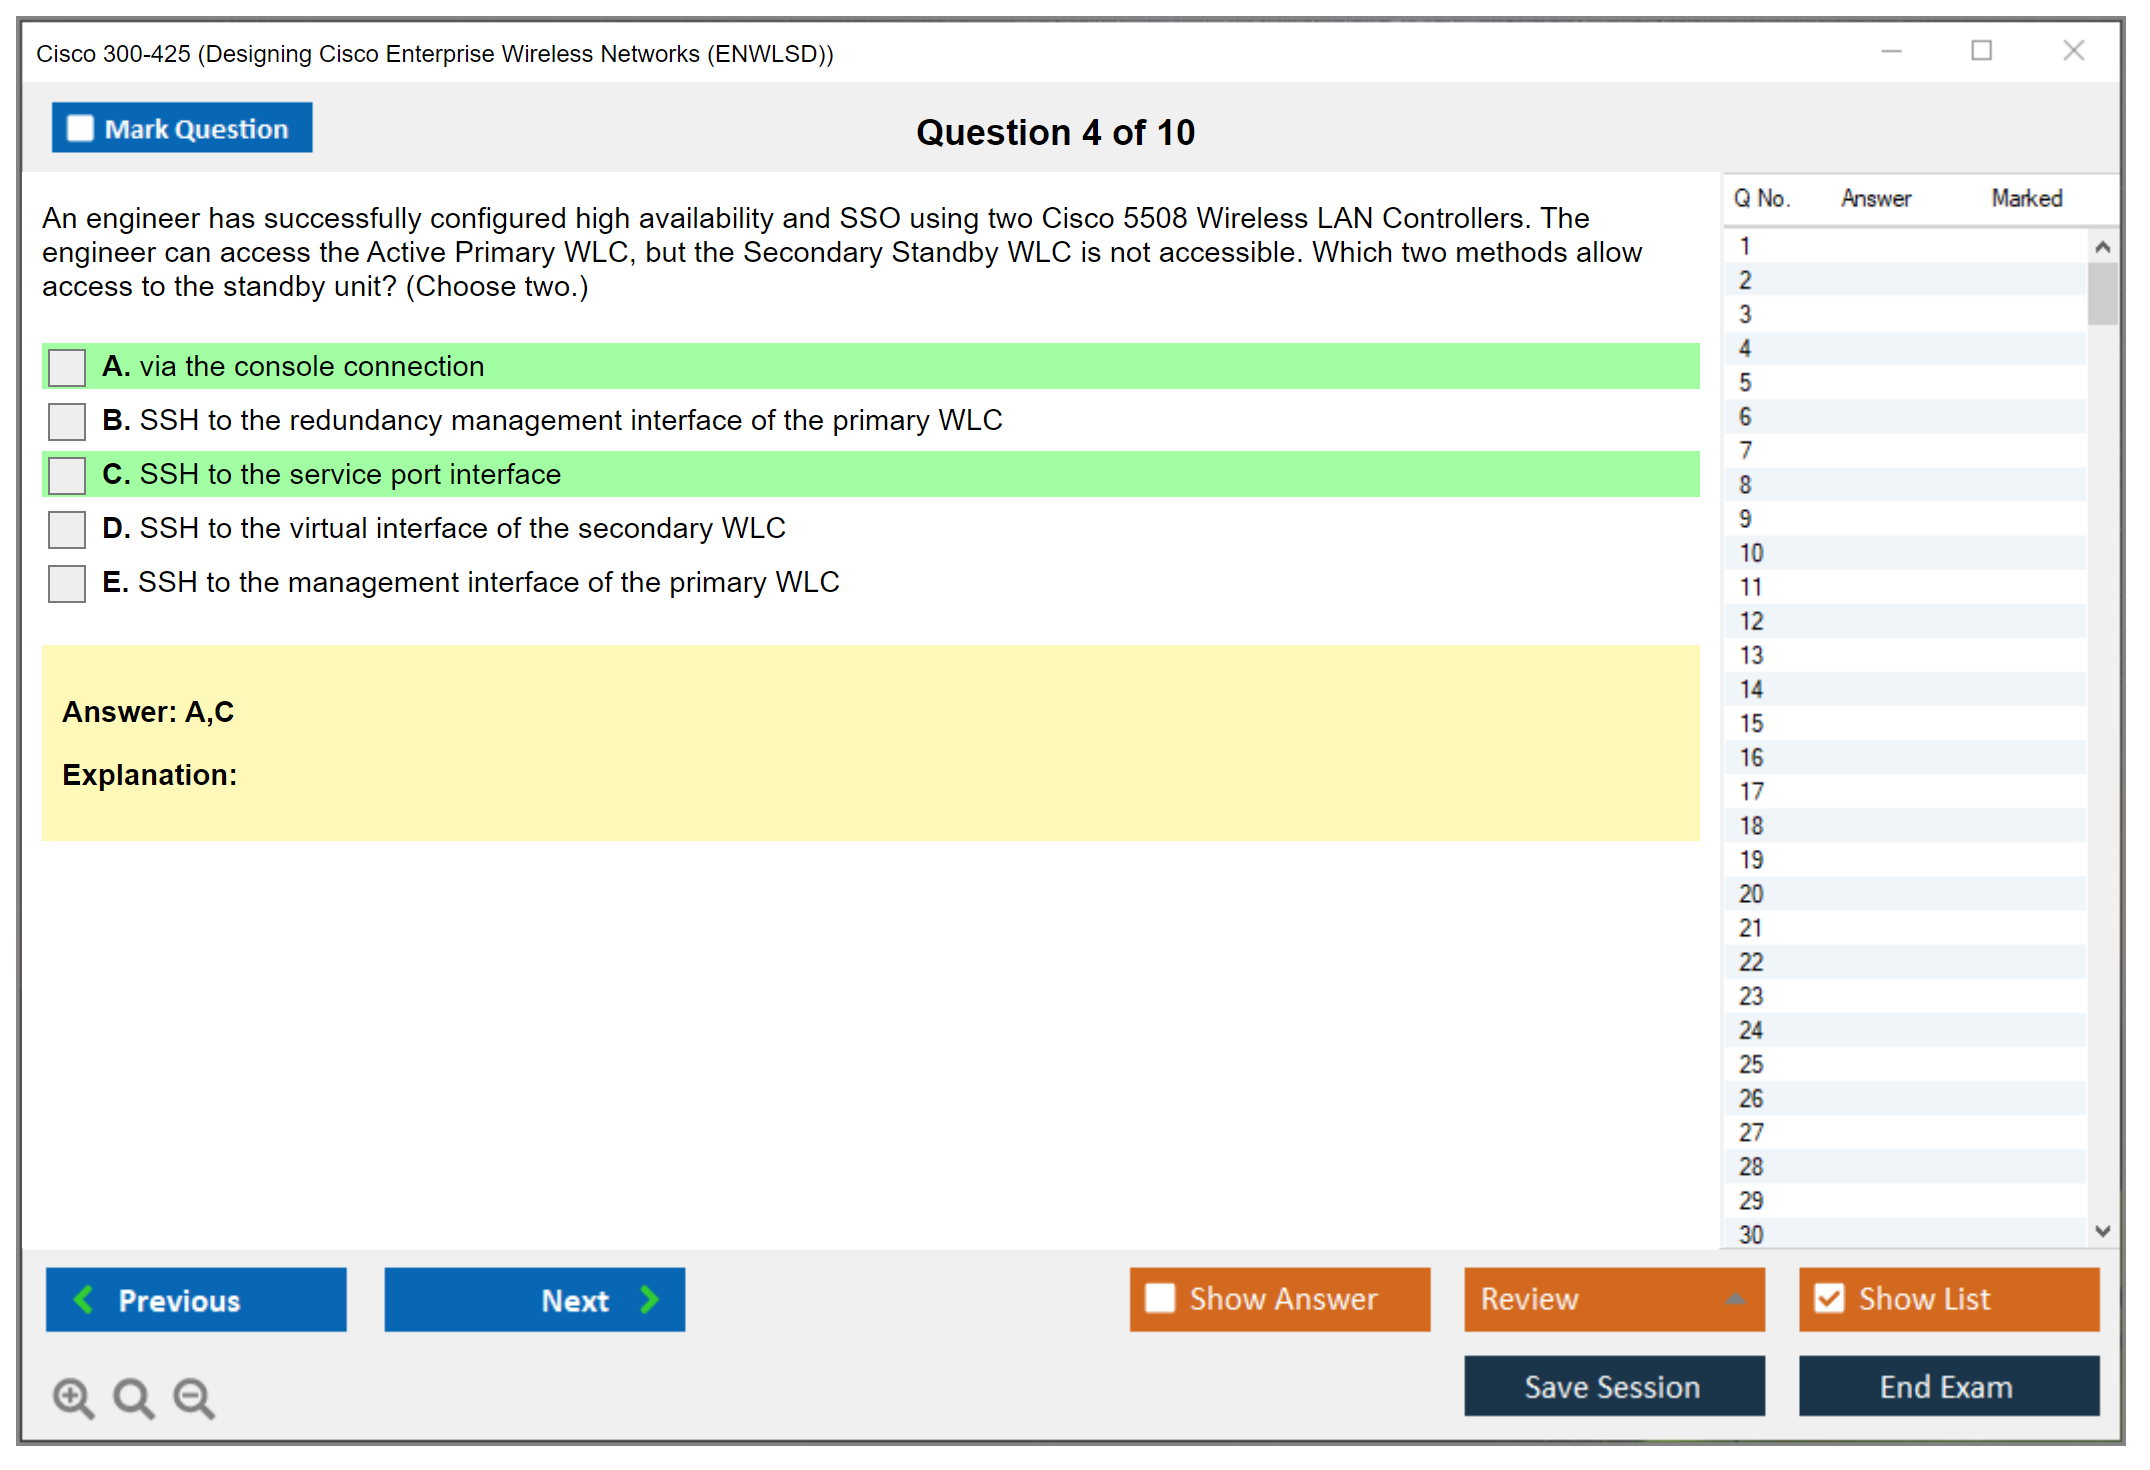
Task: Tick option E management interface checkbox
Action: (67, 583)
